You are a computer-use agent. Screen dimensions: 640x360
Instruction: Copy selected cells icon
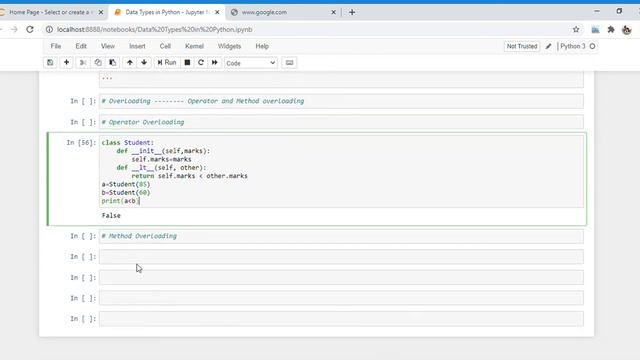pos(98,63)
